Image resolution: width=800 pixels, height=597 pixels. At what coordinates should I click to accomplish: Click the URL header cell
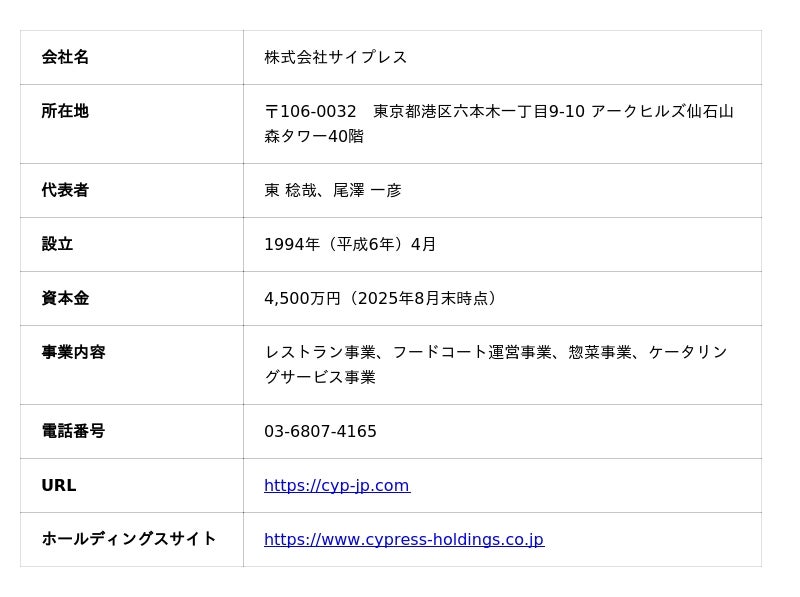[x=132, y=485]
